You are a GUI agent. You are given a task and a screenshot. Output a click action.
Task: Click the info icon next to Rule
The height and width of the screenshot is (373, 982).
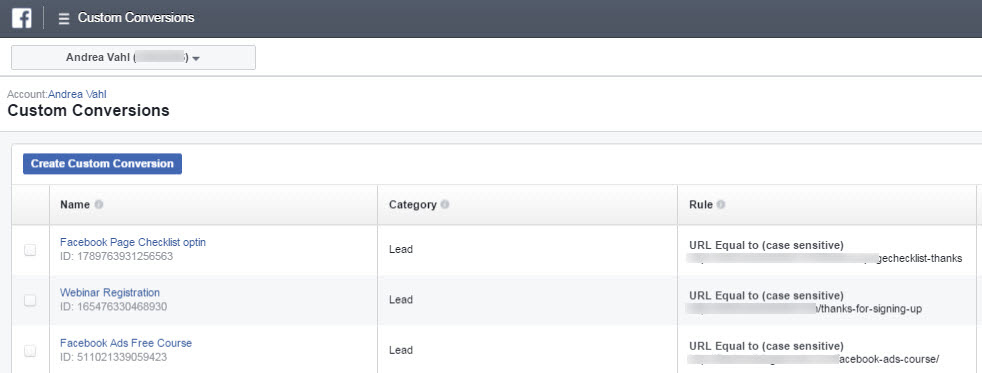pyautogui.click(x=721, y=205)
